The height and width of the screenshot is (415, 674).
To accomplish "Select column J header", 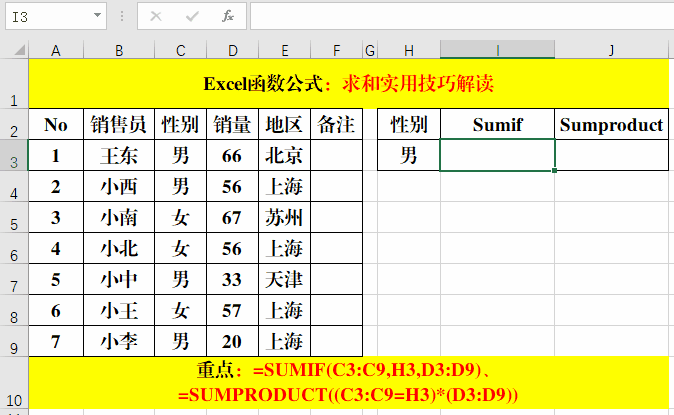I will click(x=611, y=50).
